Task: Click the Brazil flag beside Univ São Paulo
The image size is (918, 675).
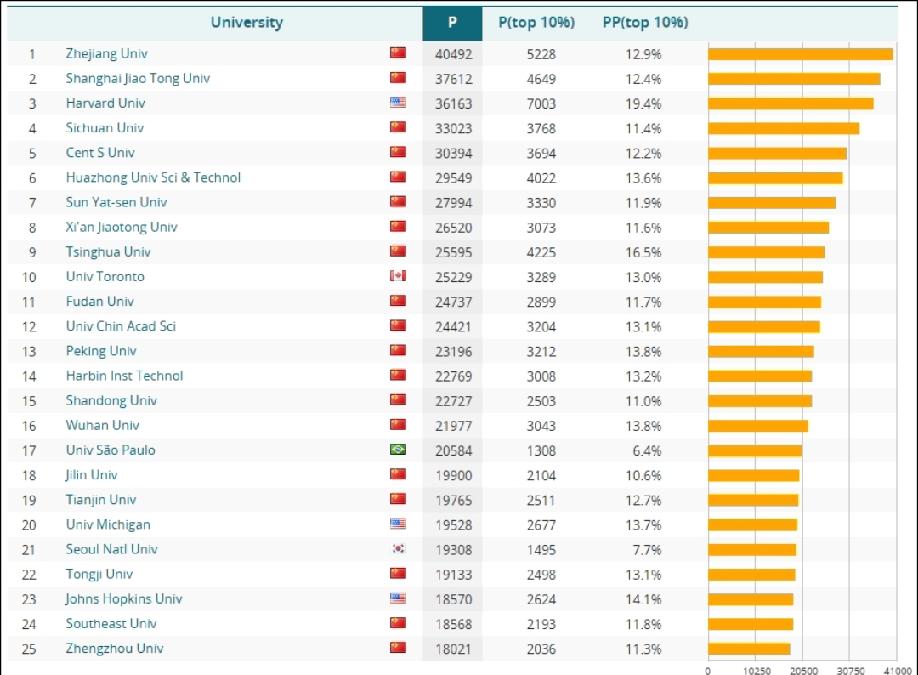Action: click(x=398, y=450)
